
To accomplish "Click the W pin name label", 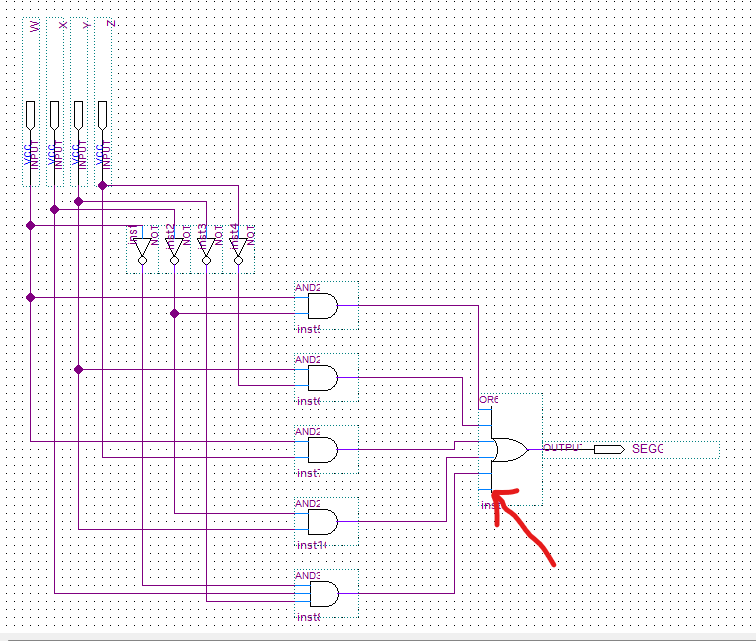I will pos(35,24).
